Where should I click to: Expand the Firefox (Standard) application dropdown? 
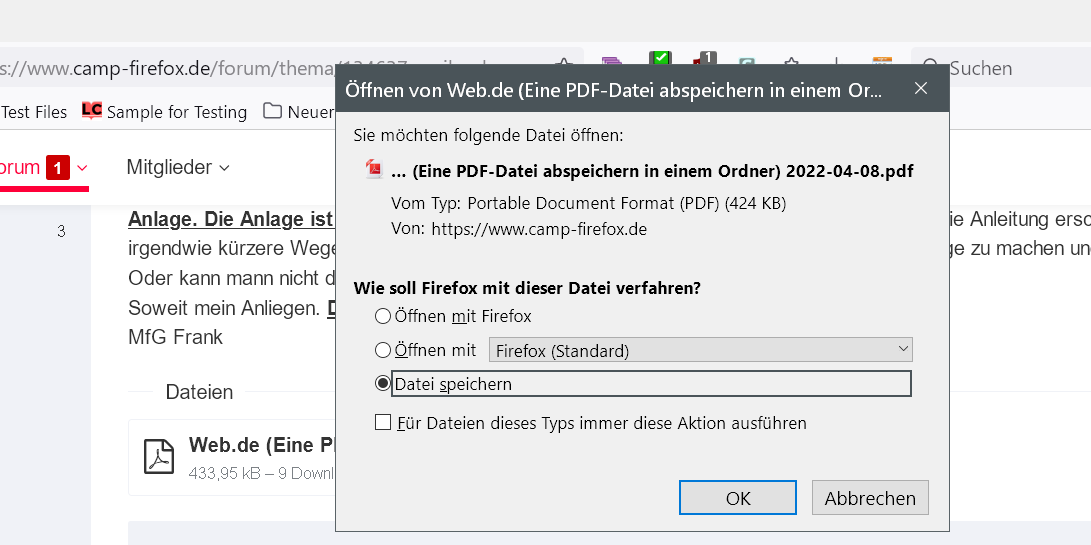tap(700, 350)
